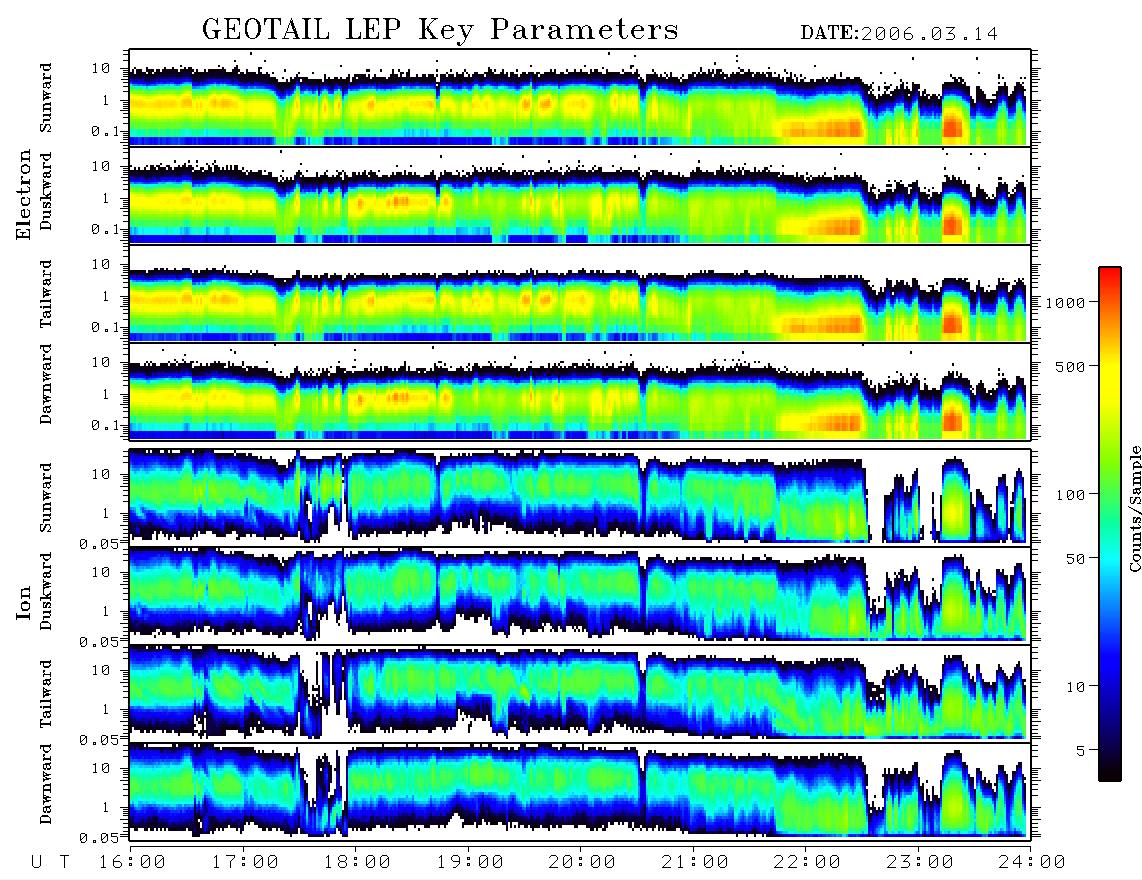Click the '500' colorbar tick value
The width and height of the screenshot is (1142, 880).
click(x=1071, y=366)
